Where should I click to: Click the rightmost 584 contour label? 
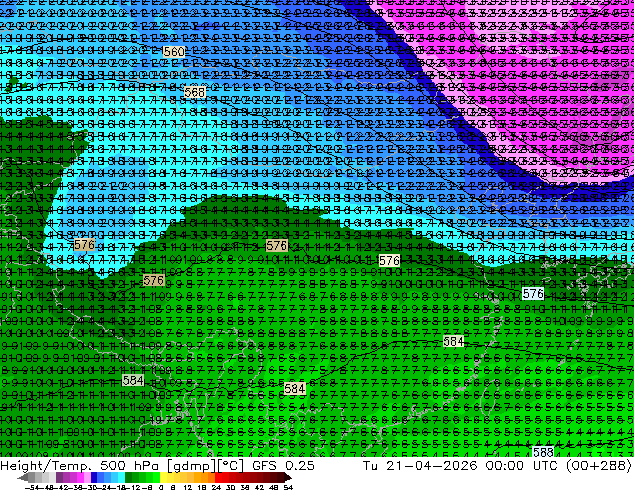(453, 341)
